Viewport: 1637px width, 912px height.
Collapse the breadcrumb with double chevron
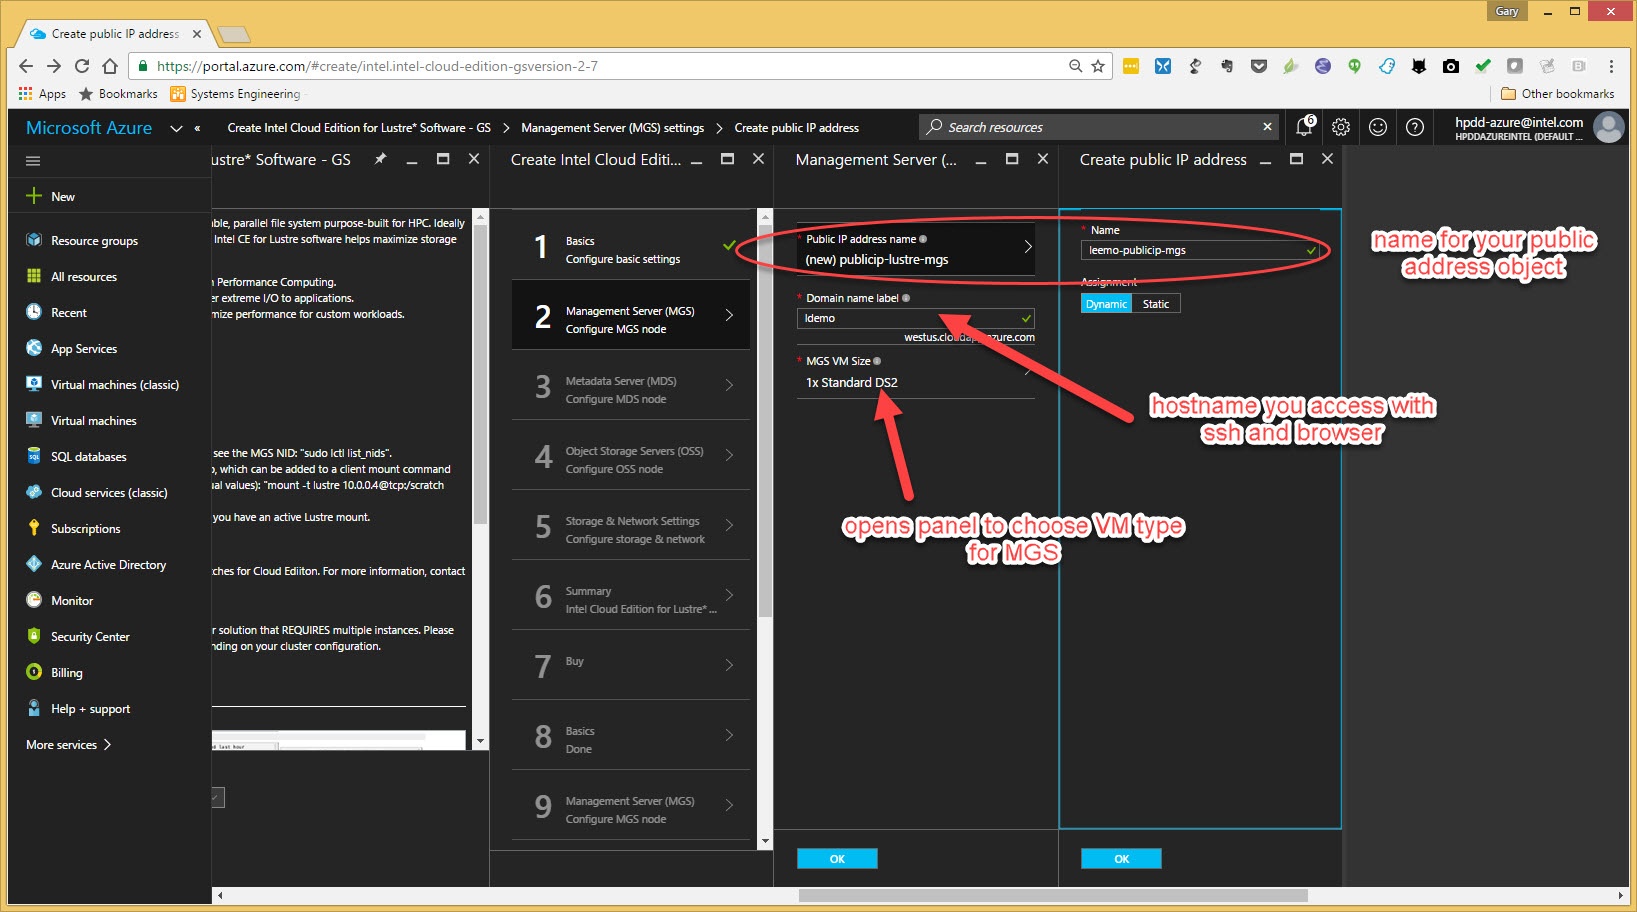coord(198,128)
